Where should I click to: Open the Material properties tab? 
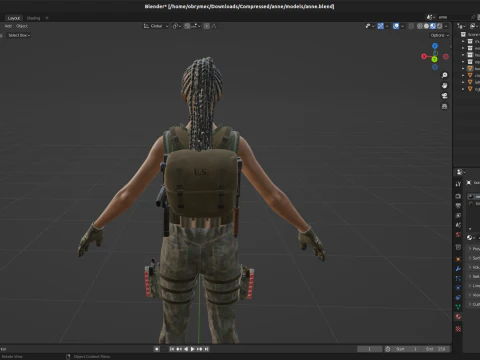(458, 316)
